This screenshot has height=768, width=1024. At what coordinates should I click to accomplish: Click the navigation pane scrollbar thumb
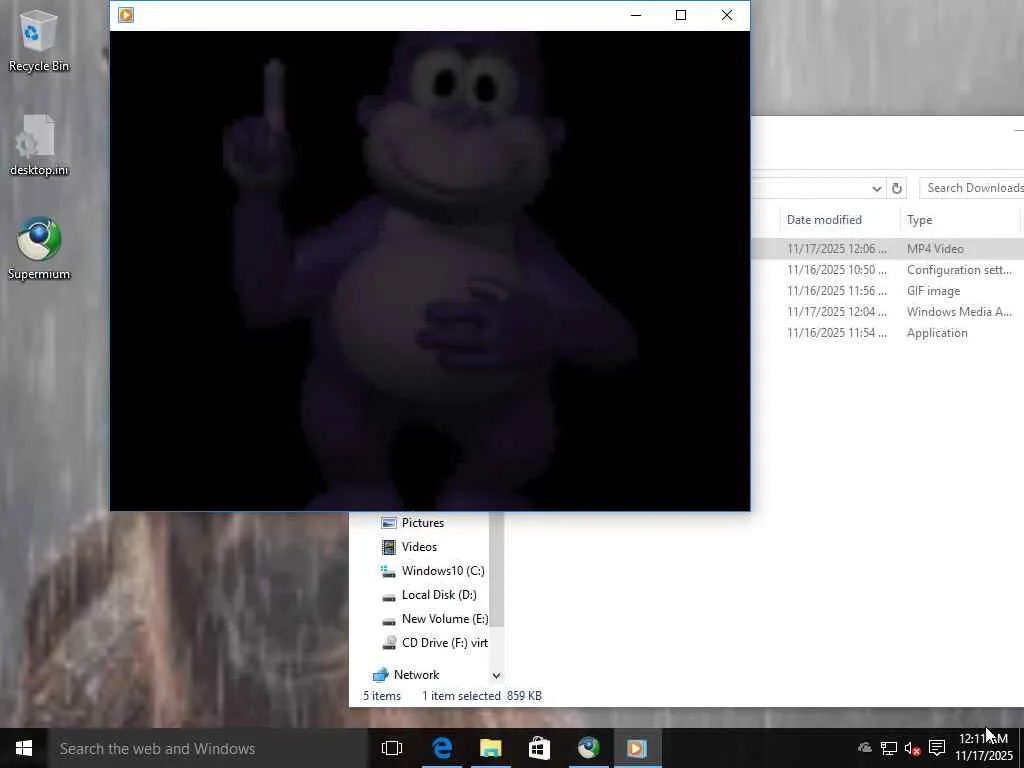(496, 569)
